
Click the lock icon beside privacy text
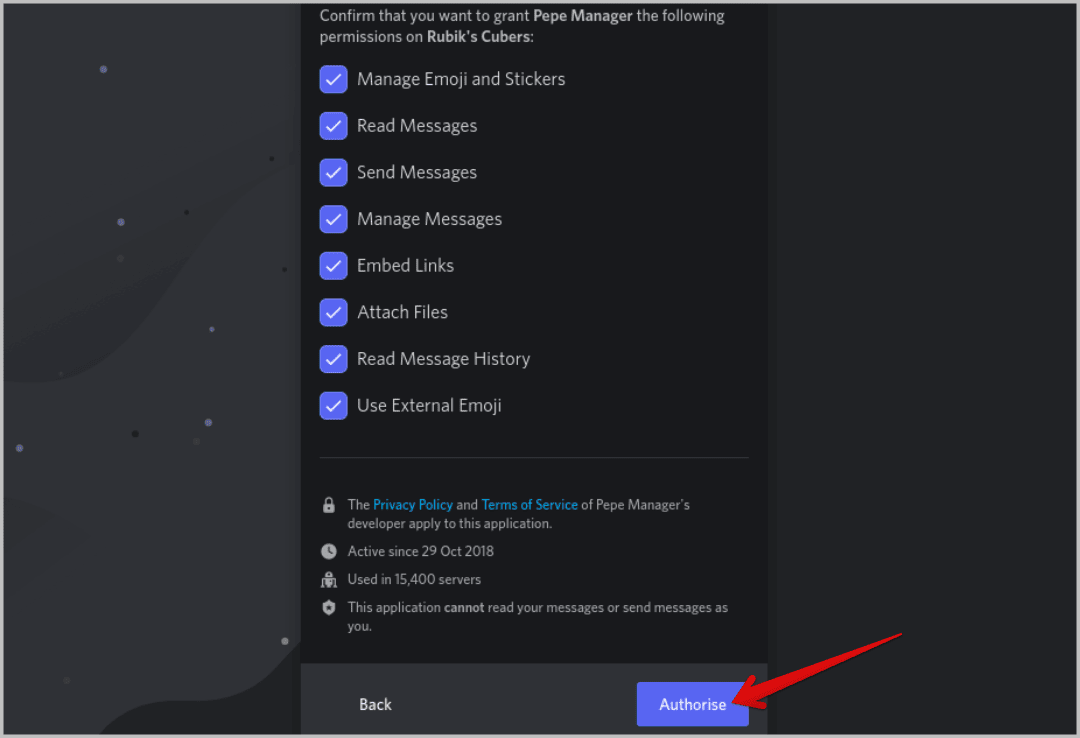click(x=329, y=505)
